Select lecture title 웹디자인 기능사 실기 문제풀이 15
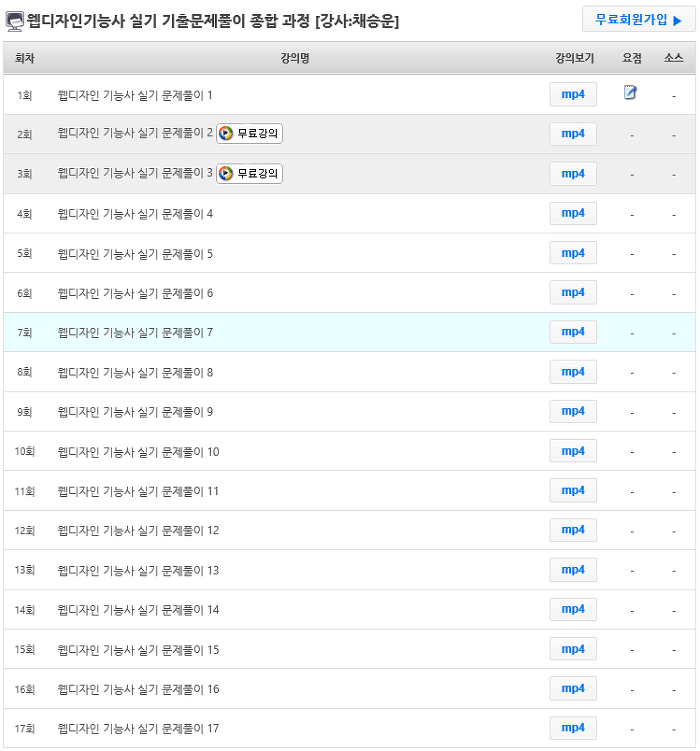The image size is (700, 751). (x=138, y=650)
